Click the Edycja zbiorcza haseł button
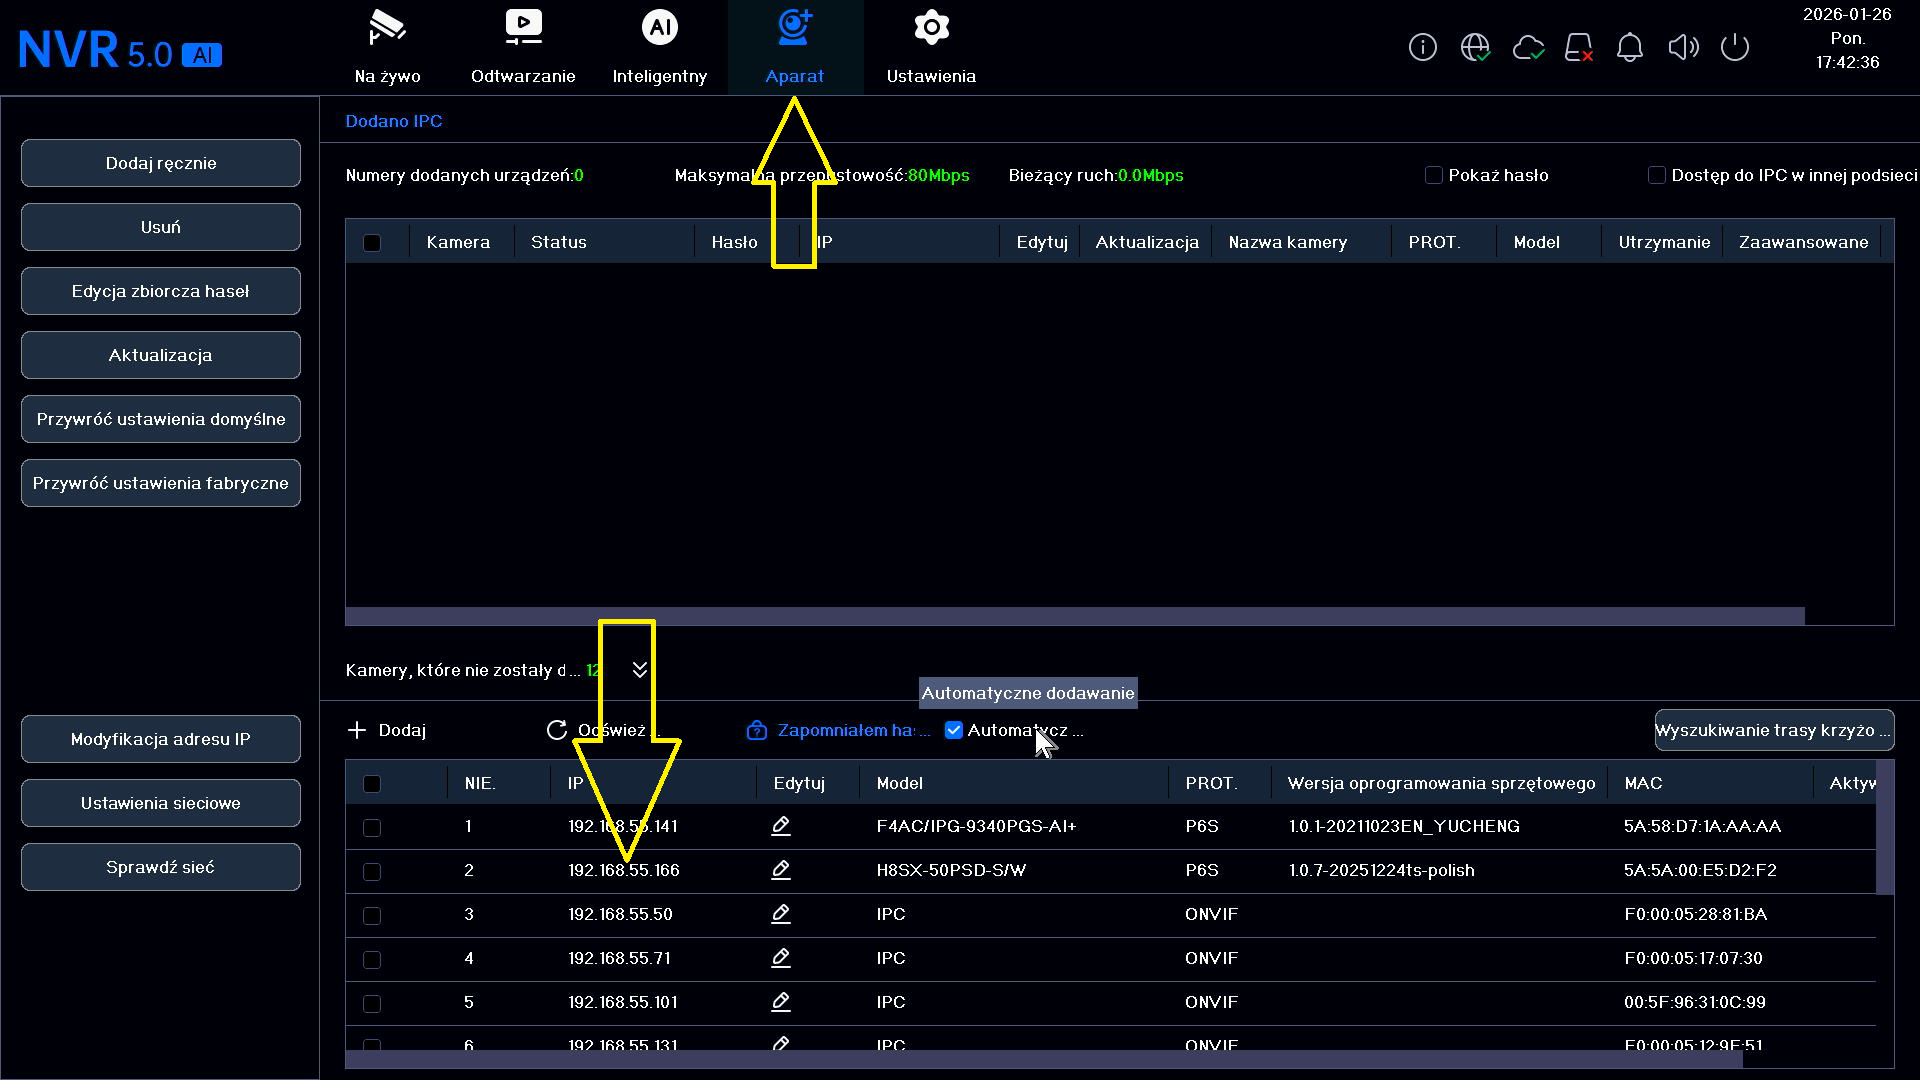This screenshot has width=1920, height=1080. click(161, 291)
